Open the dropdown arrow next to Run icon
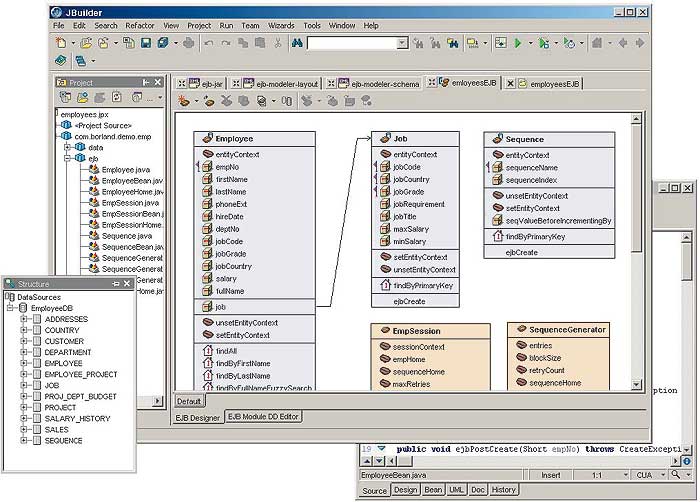Screen dimensions: 700x502 [530, 43]
